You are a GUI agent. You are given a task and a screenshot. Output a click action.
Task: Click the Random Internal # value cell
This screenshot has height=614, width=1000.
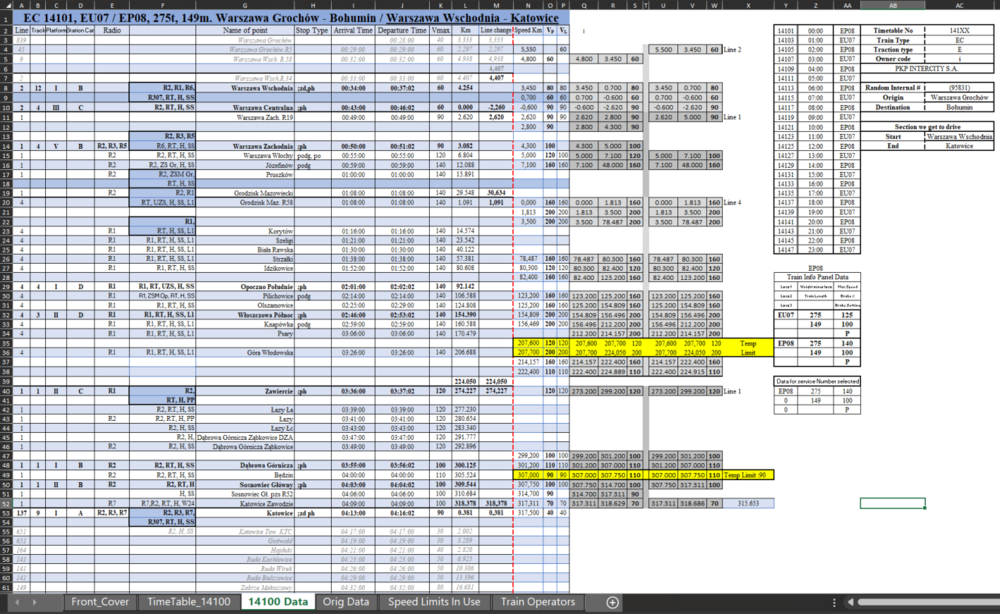960,87
